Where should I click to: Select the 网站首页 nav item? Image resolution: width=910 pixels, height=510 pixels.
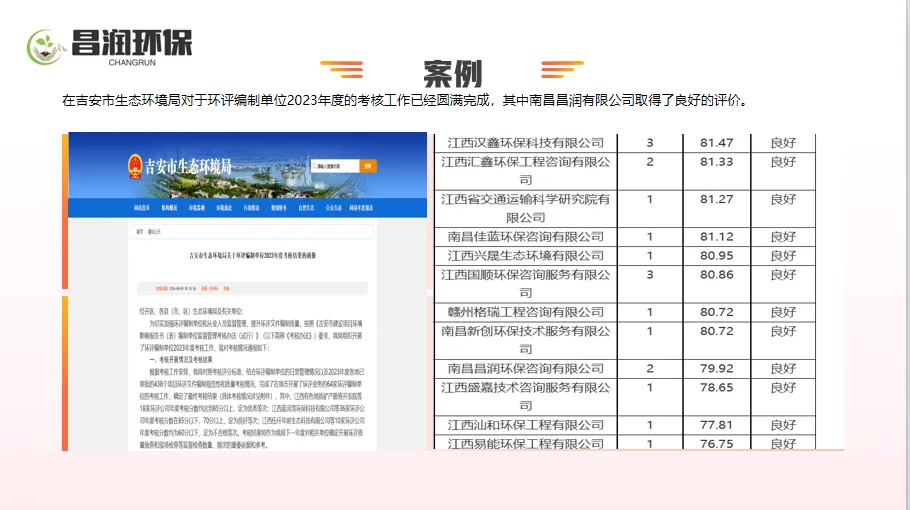142,208
